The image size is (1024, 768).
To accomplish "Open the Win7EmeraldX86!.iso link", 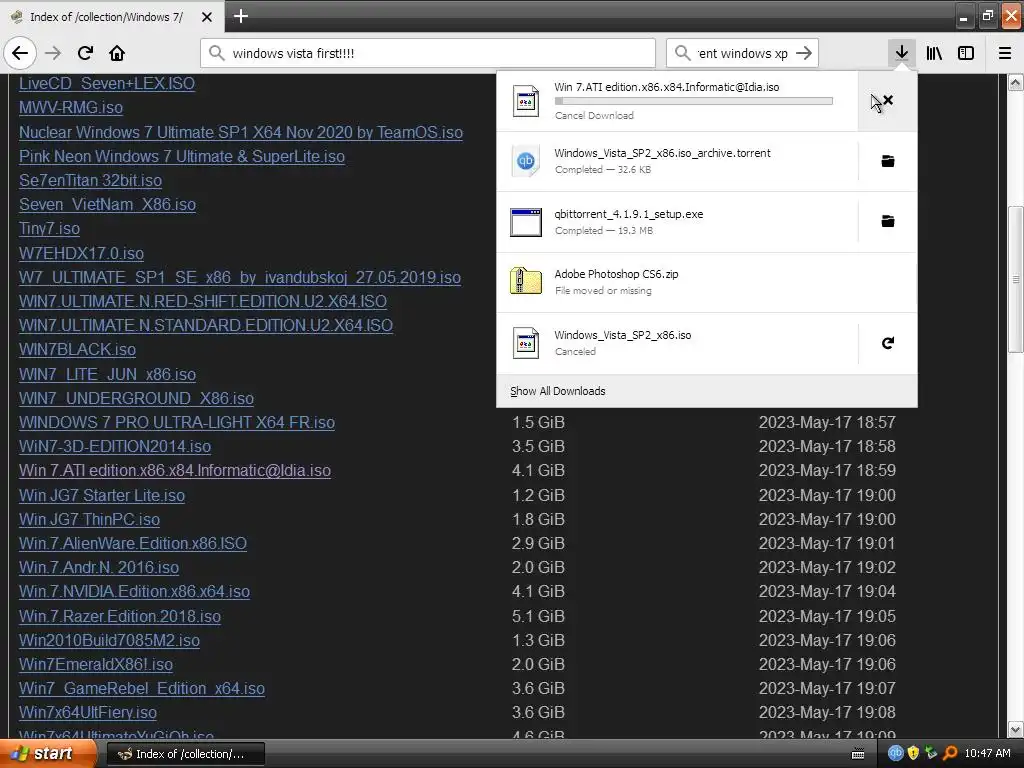I will (x=95, y=665).
